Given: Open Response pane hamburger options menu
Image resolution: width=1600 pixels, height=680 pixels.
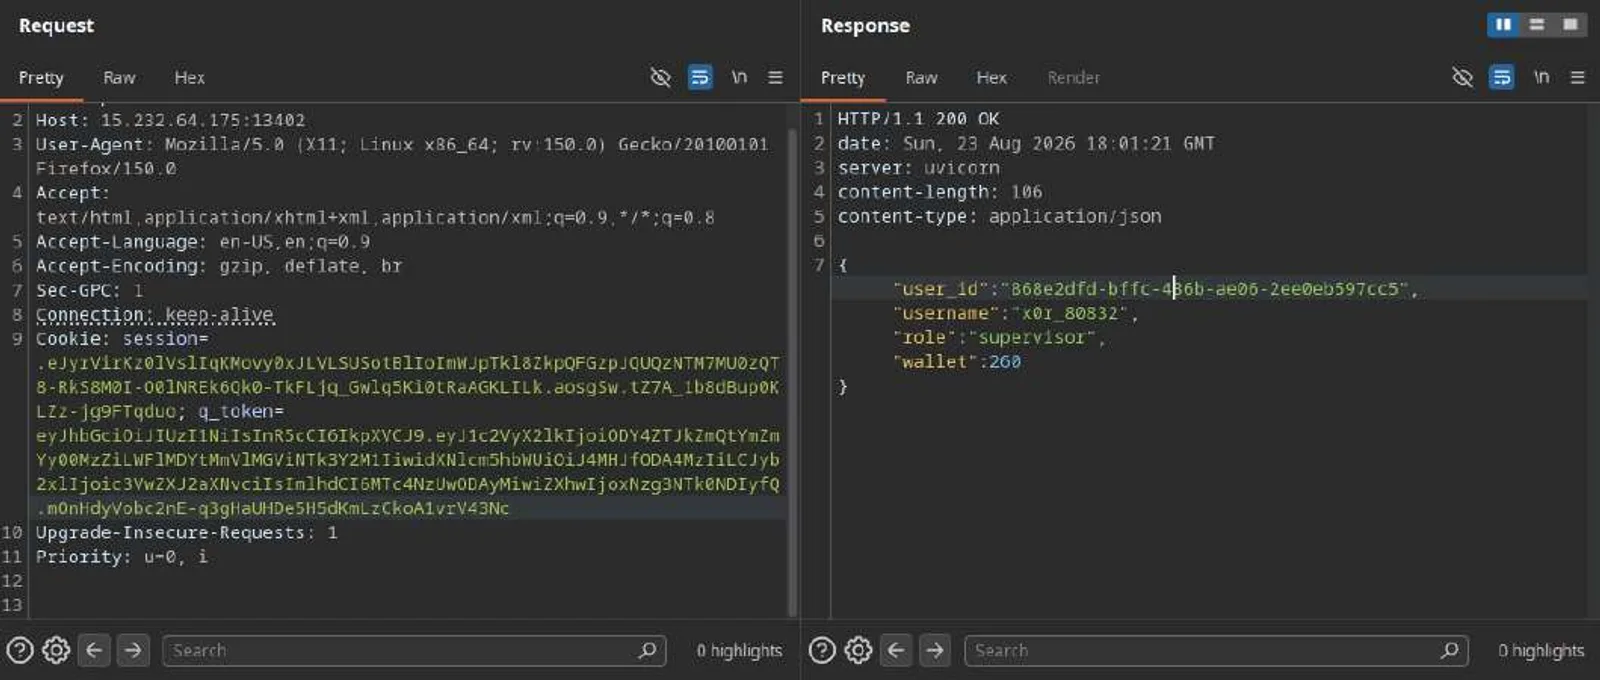Looking at the screenshot, I should [x=1577, y=77].
